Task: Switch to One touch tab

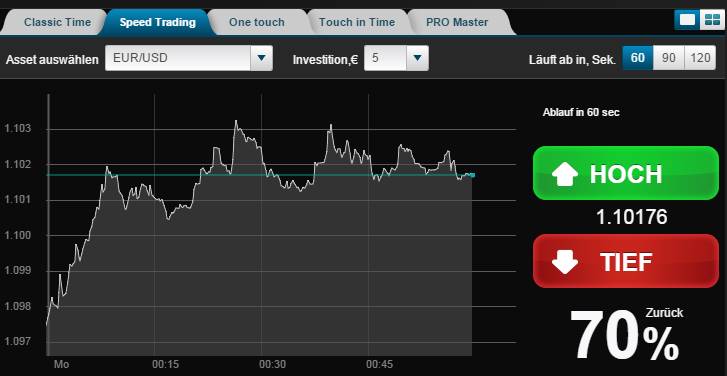Action: (x=256, y=22)
